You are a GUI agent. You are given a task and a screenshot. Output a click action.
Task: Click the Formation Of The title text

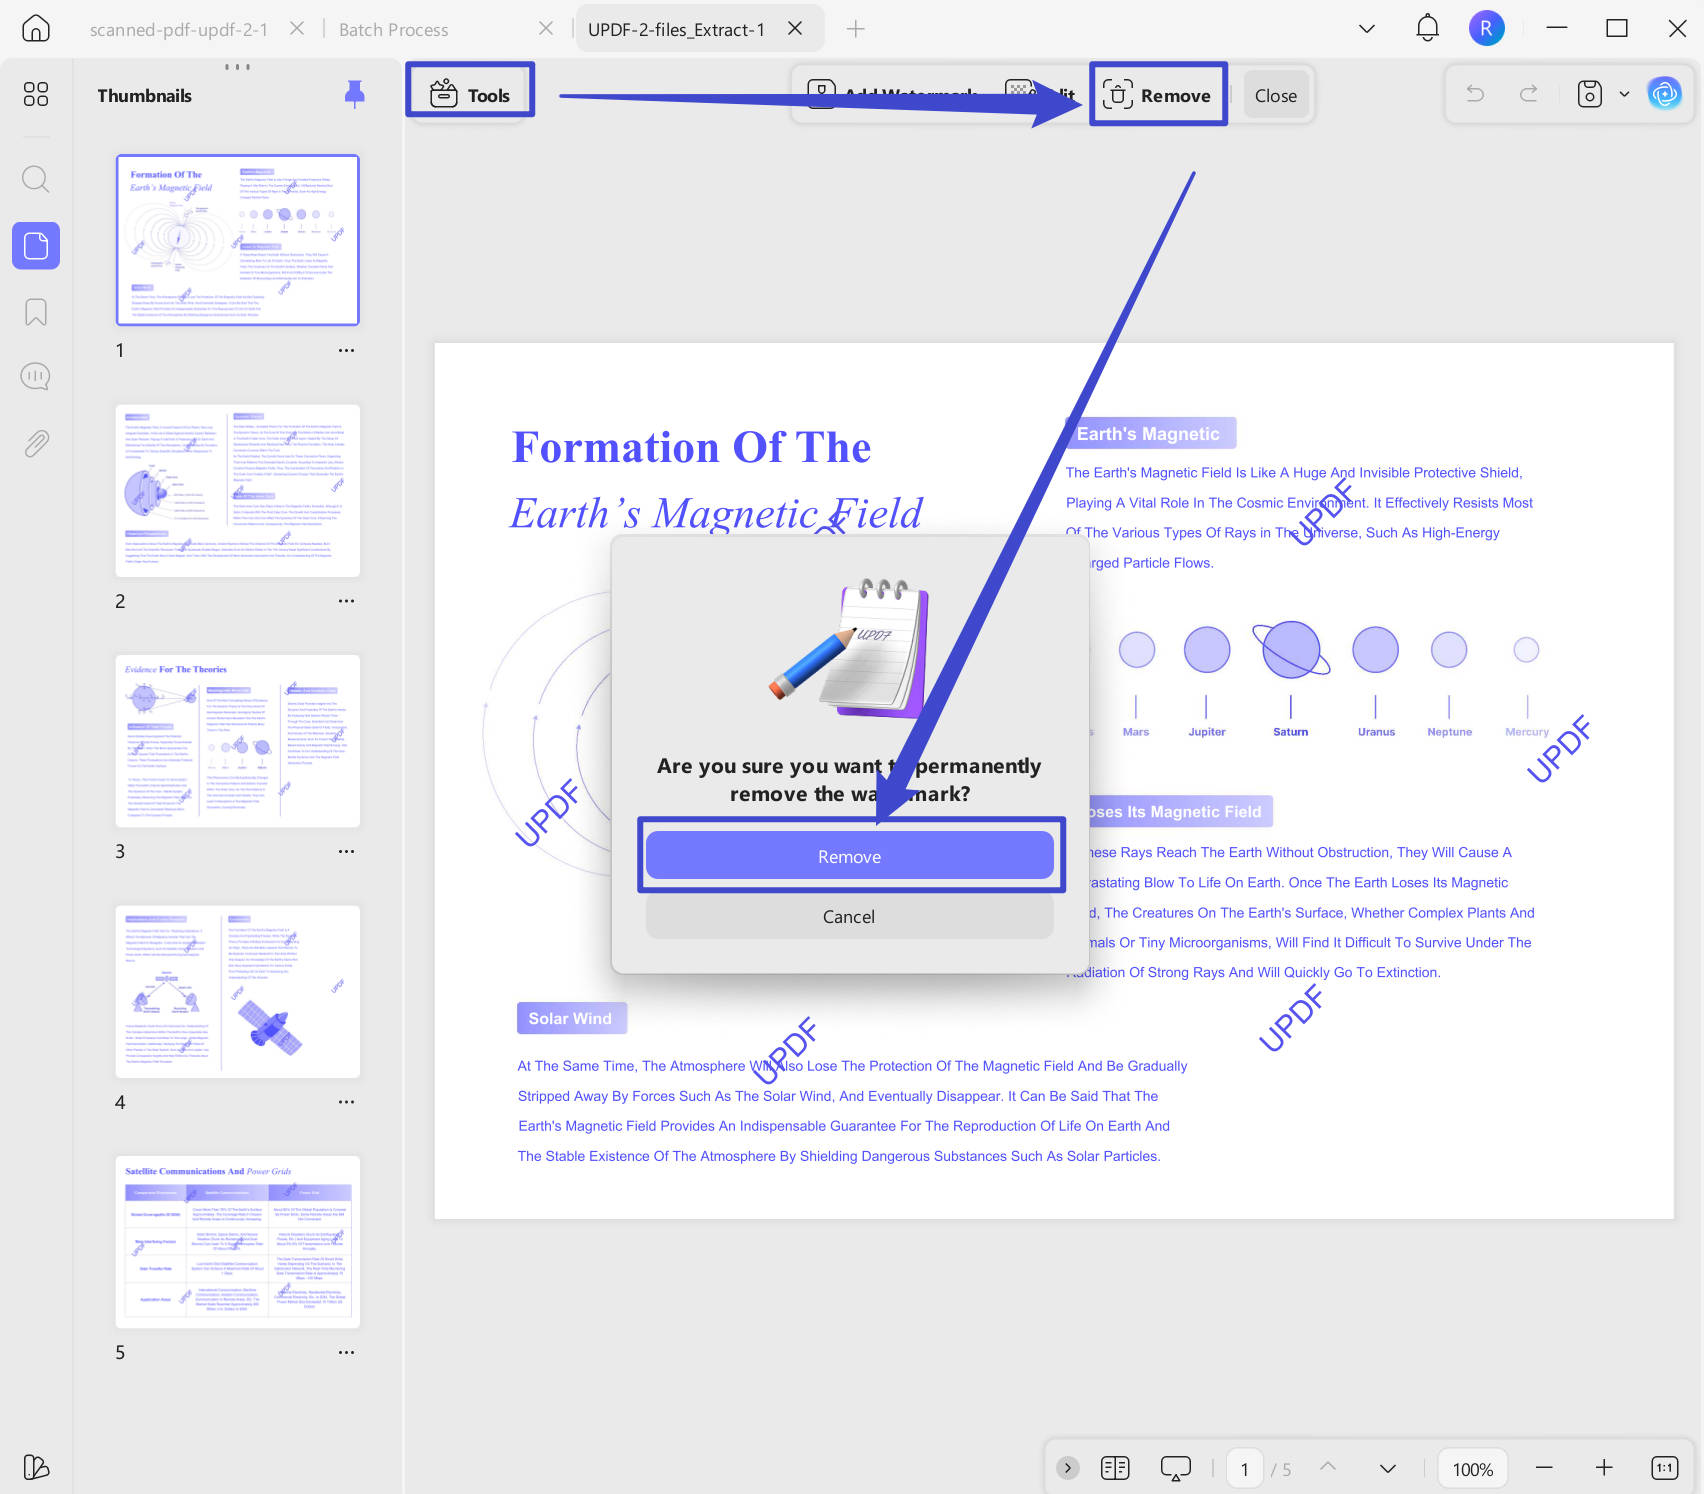pos(691,447)
